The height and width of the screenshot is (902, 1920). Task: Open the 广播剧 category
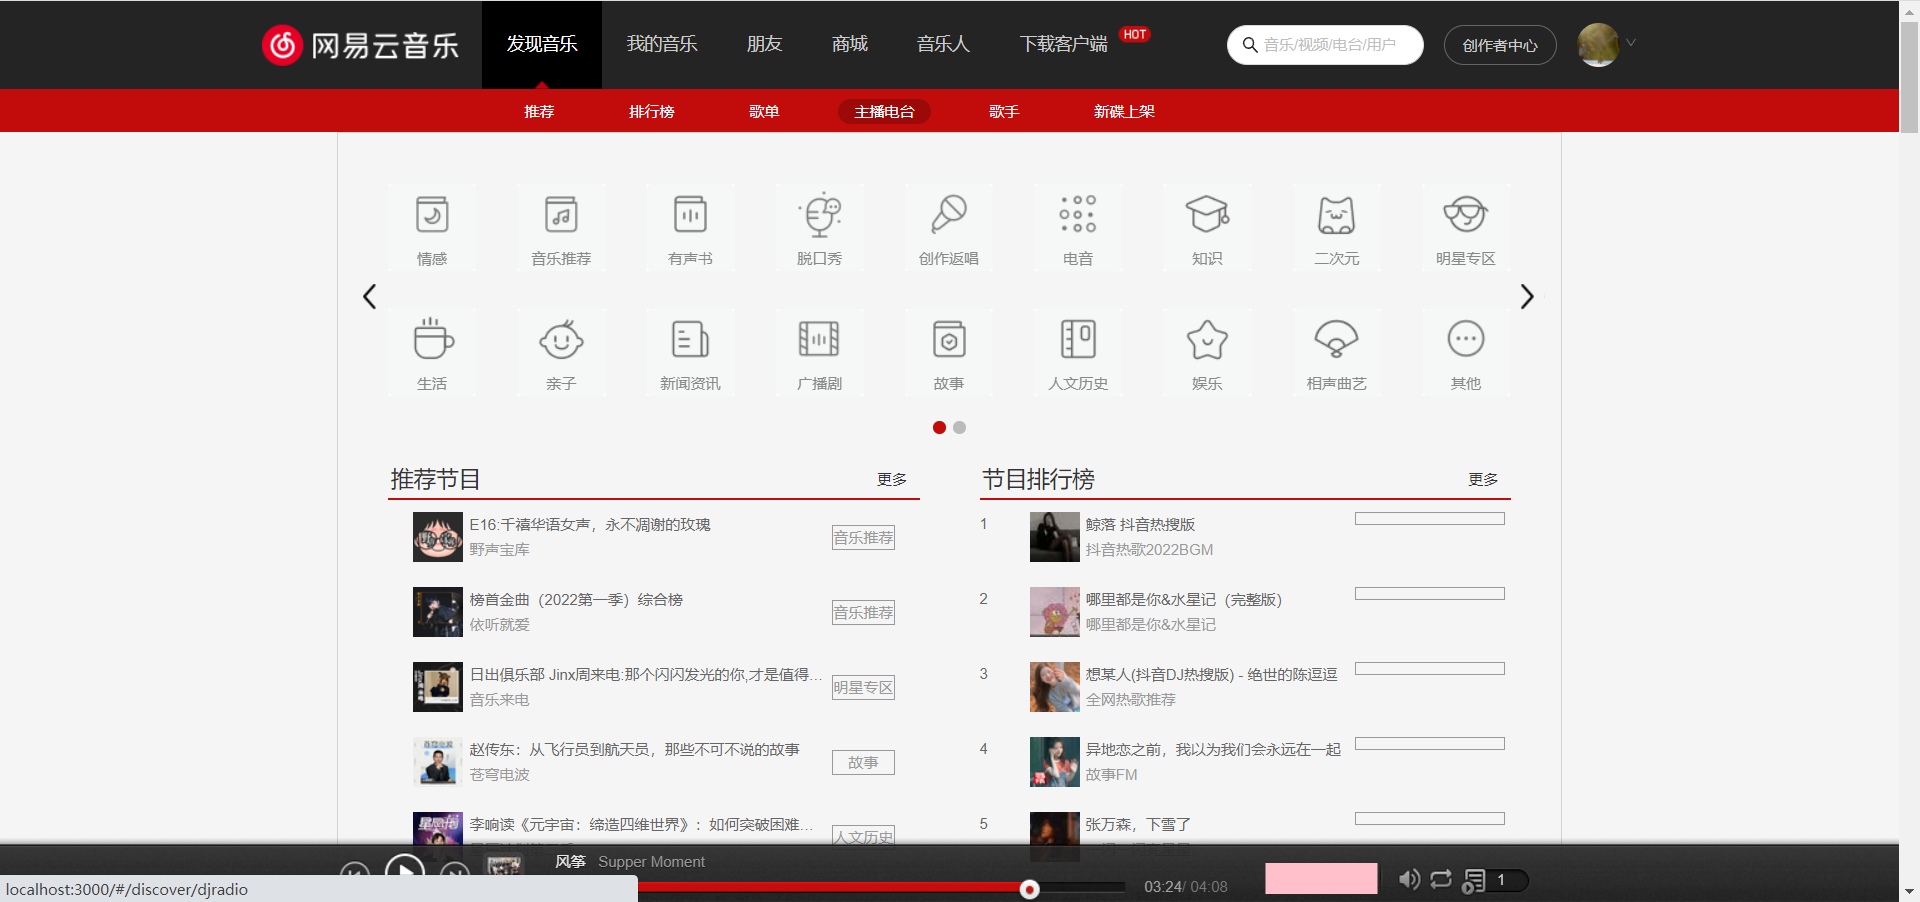pyautogui.click(x=819, y=353)
